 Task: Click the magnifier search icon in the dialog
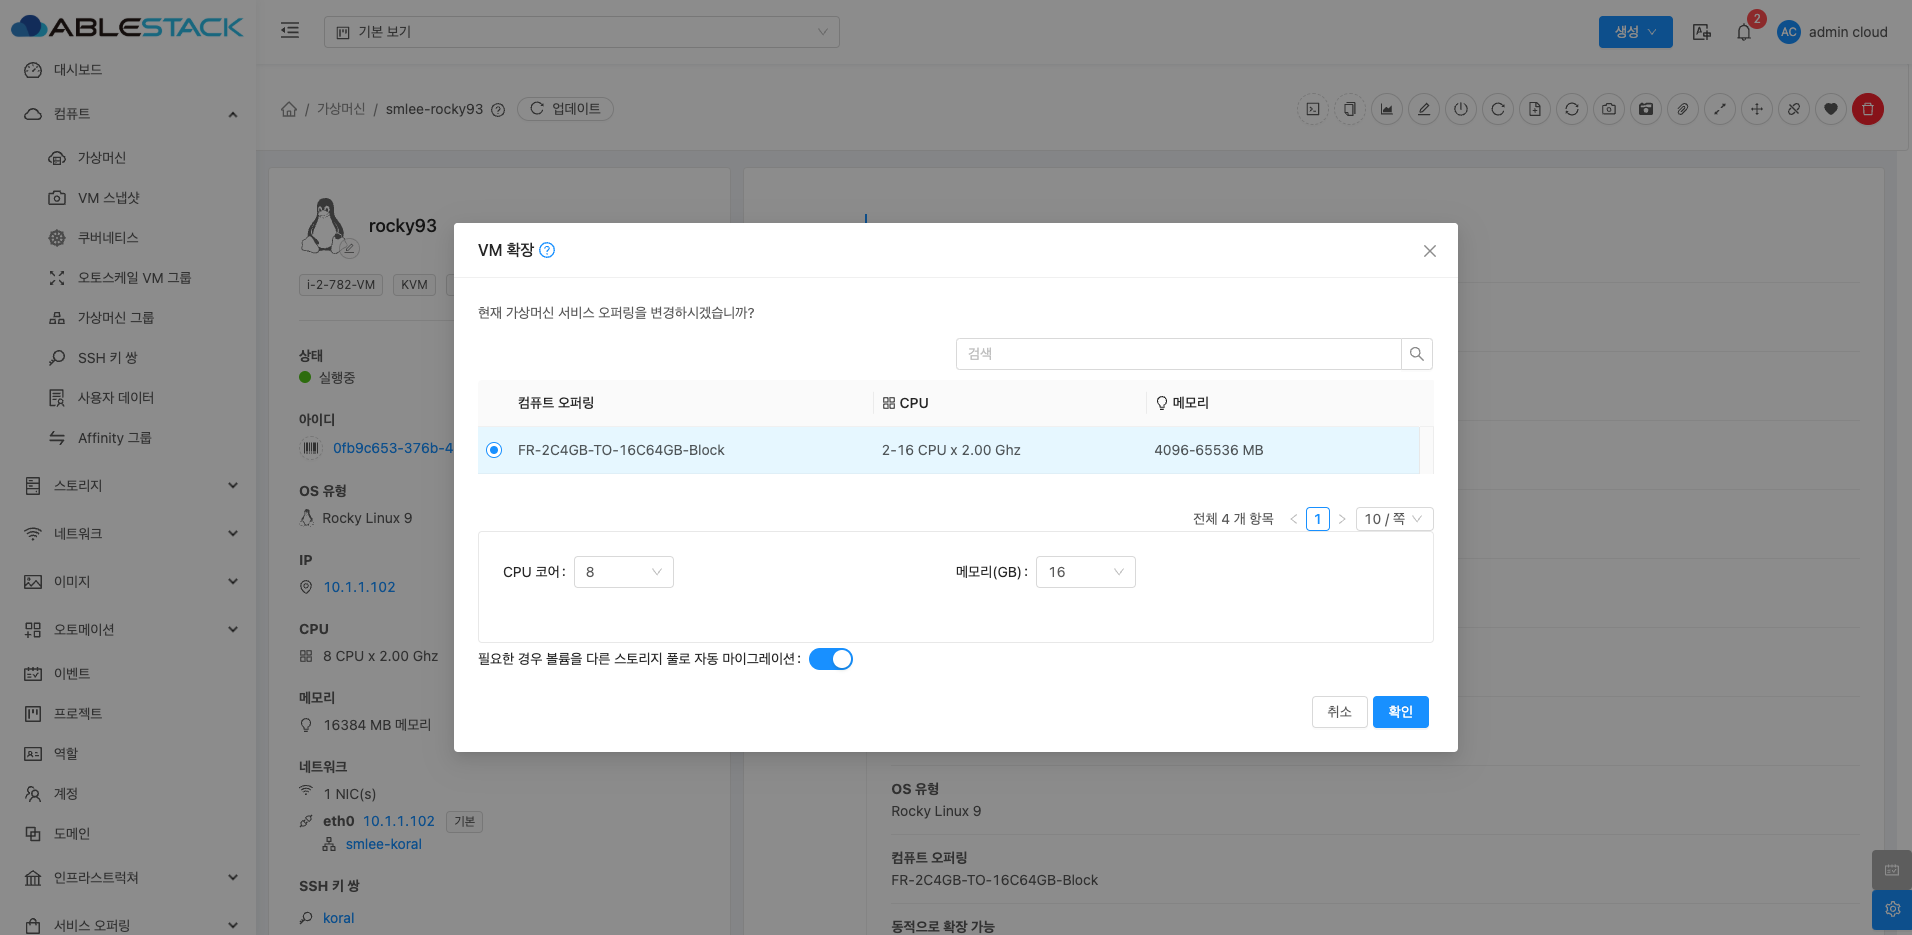tap(1416, 354)
